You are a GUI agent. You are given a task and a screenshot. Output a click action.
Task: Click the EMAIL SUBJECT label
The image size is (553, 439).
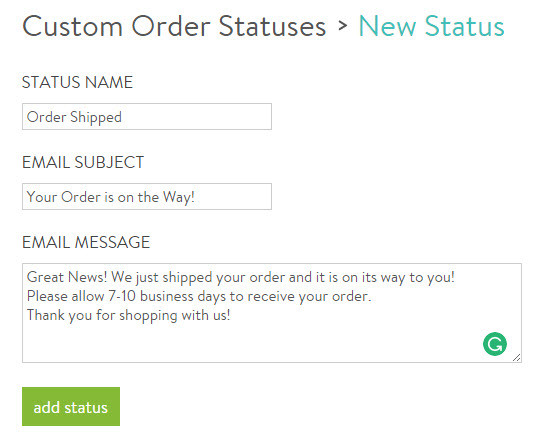(x=83, y=163)
